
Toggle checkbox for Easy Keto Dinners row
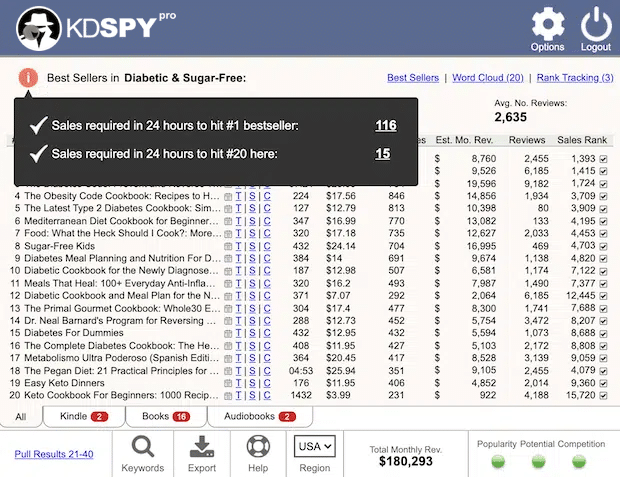[x=603, y=383]
